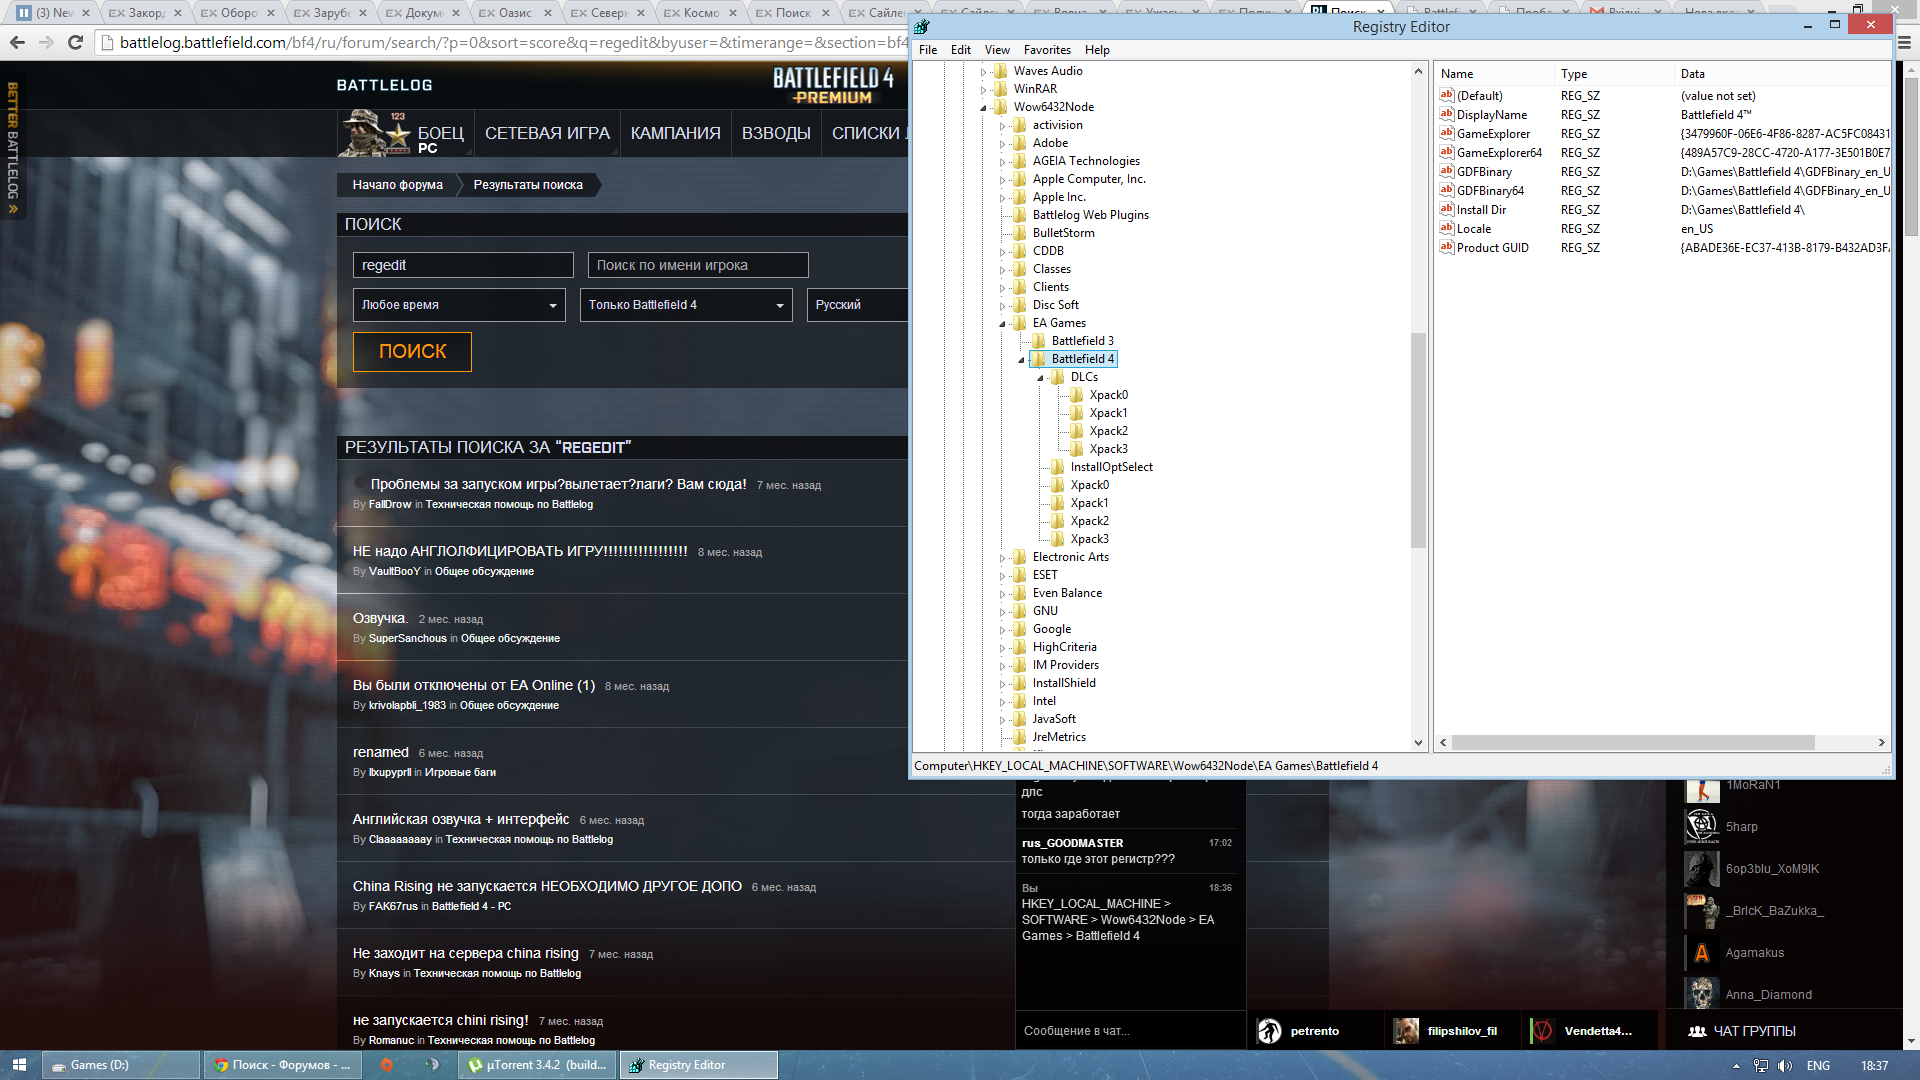
Task: Click the Name column header in values pane
Action: [x=1493, y=74]
